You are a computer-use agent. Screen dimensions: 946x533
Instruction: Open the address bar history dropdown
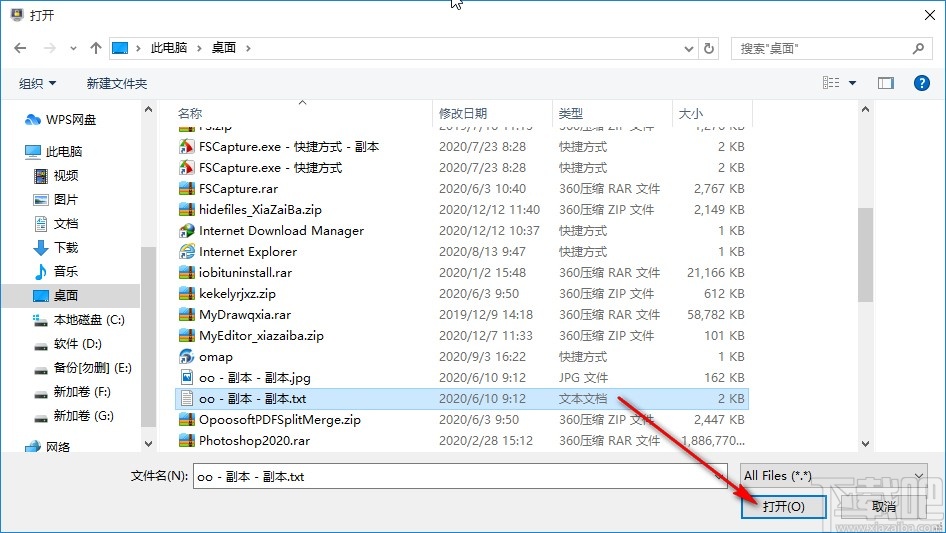pyautogui.click(x=688, y=49)
